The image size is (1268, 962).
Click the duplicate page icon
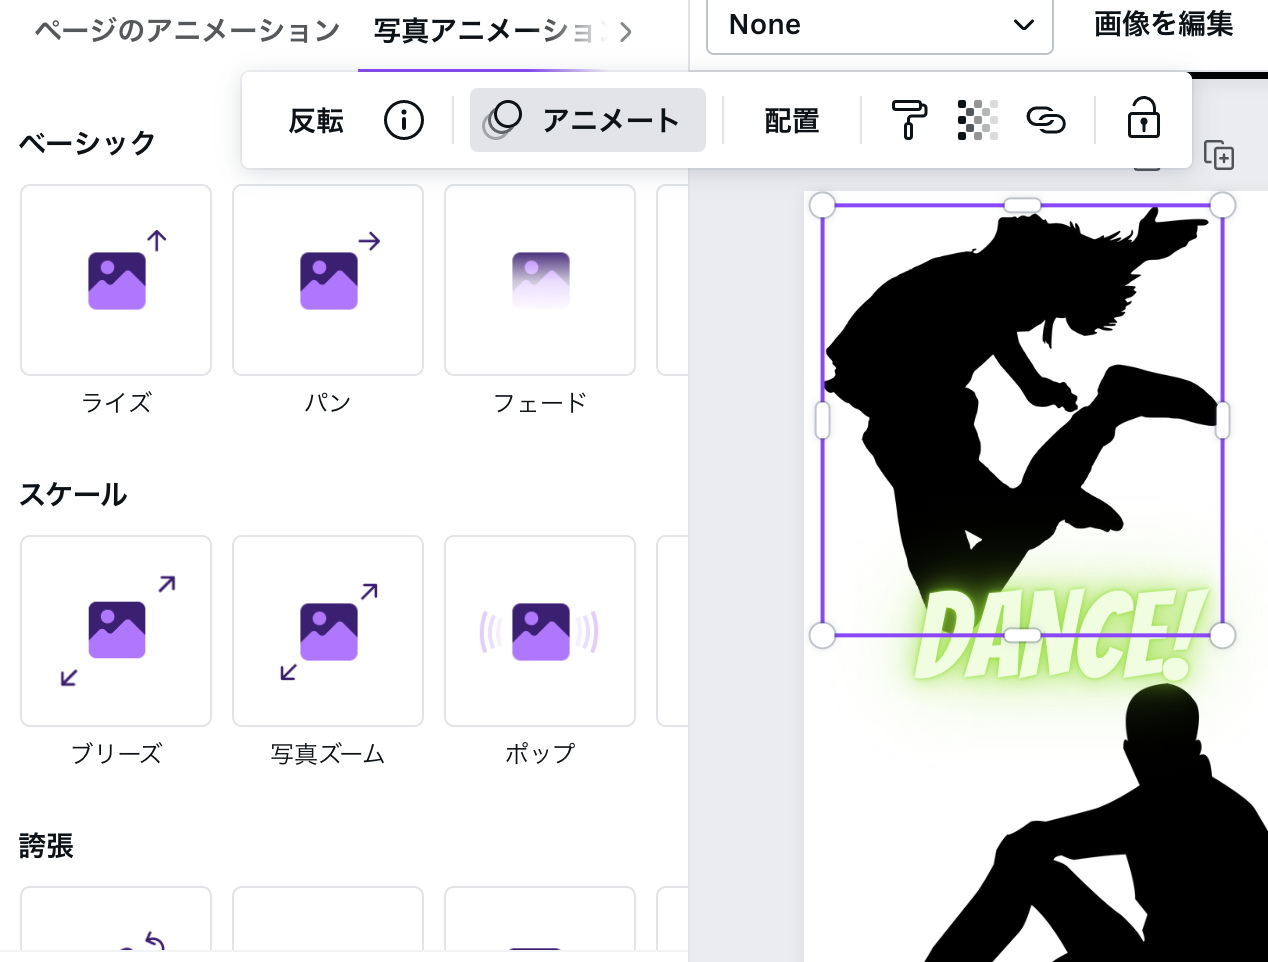coord(1219,155)
